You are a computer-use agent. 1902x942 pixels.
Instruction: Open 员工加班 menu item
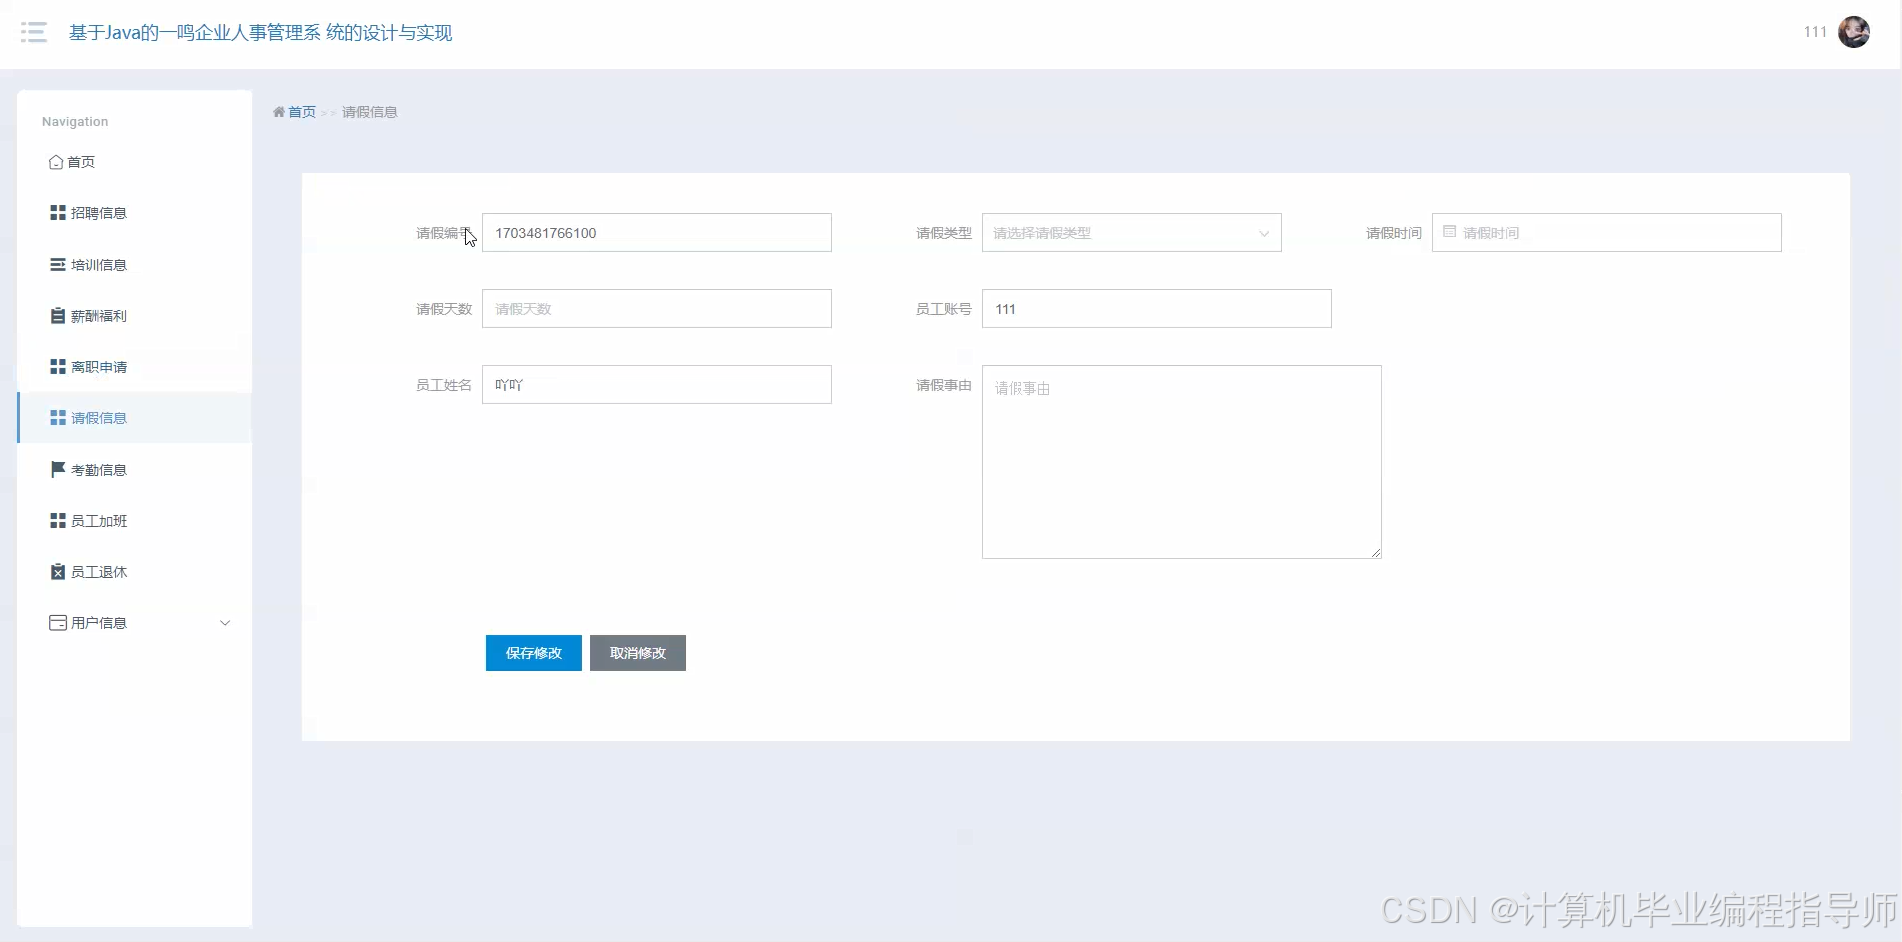click(x=134, y=521)
